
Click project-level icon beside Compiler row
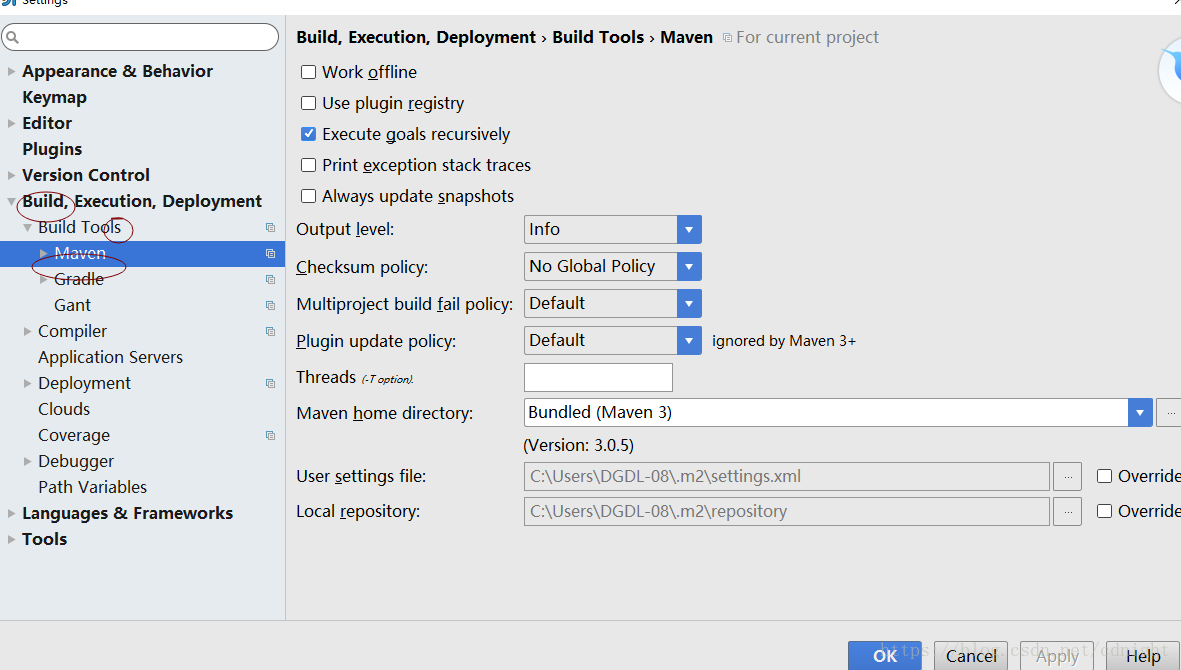[270, 331]
